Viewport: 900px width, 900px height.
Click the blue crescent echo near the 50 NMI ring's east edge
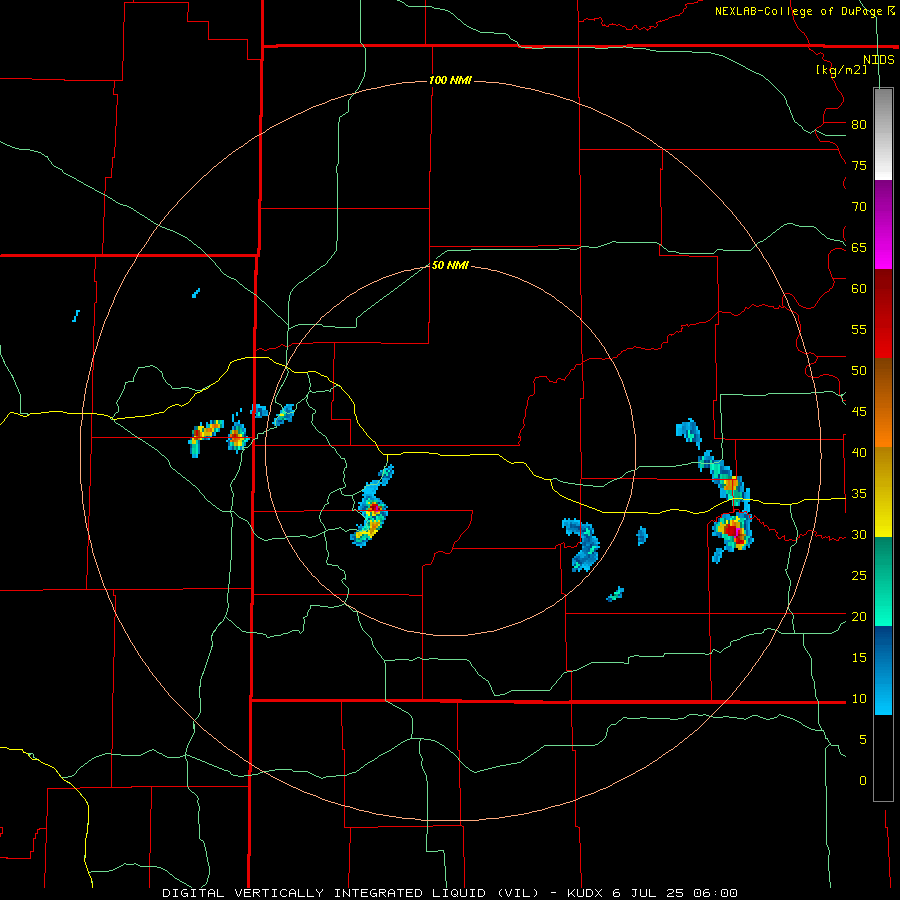(581, 544)
